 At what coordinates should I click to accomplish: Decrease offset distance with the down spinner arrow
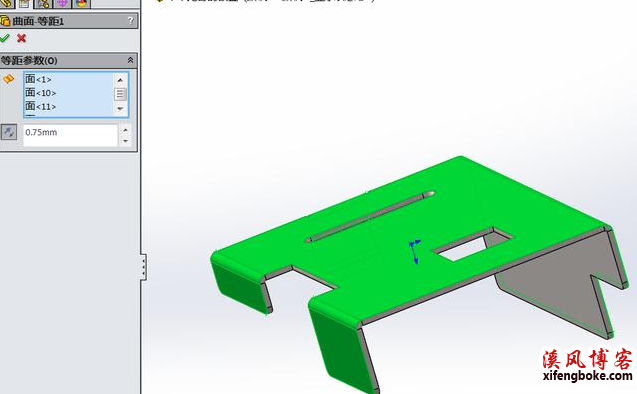pos(126,141)
